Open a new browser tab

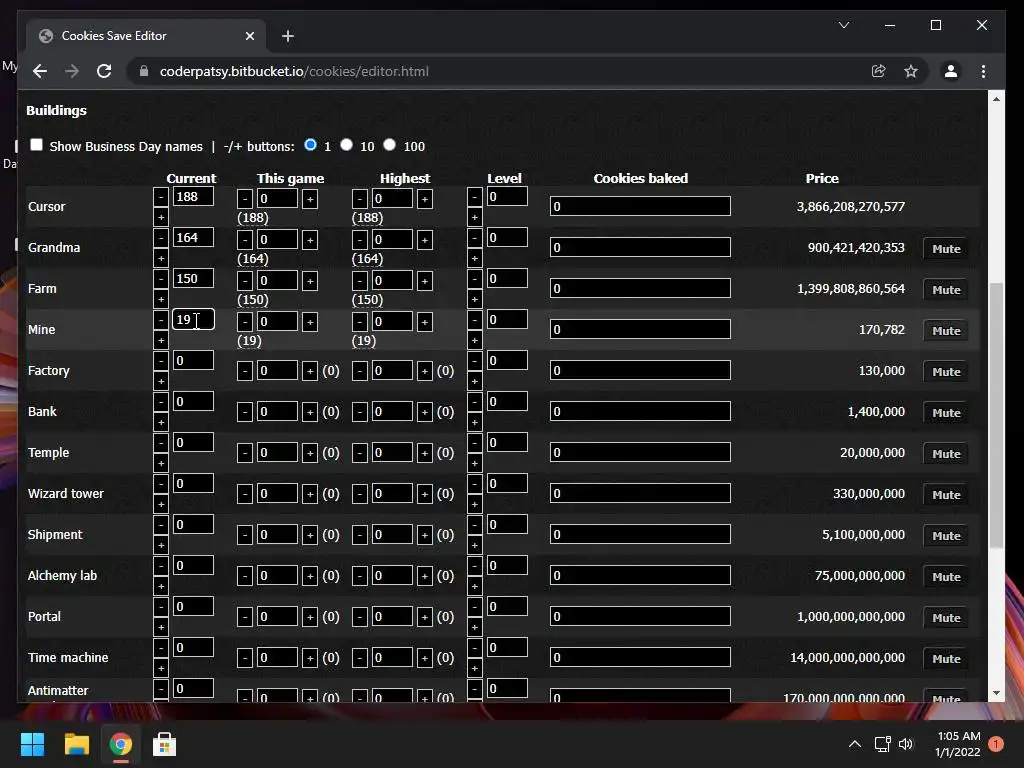tap(288, 36)
